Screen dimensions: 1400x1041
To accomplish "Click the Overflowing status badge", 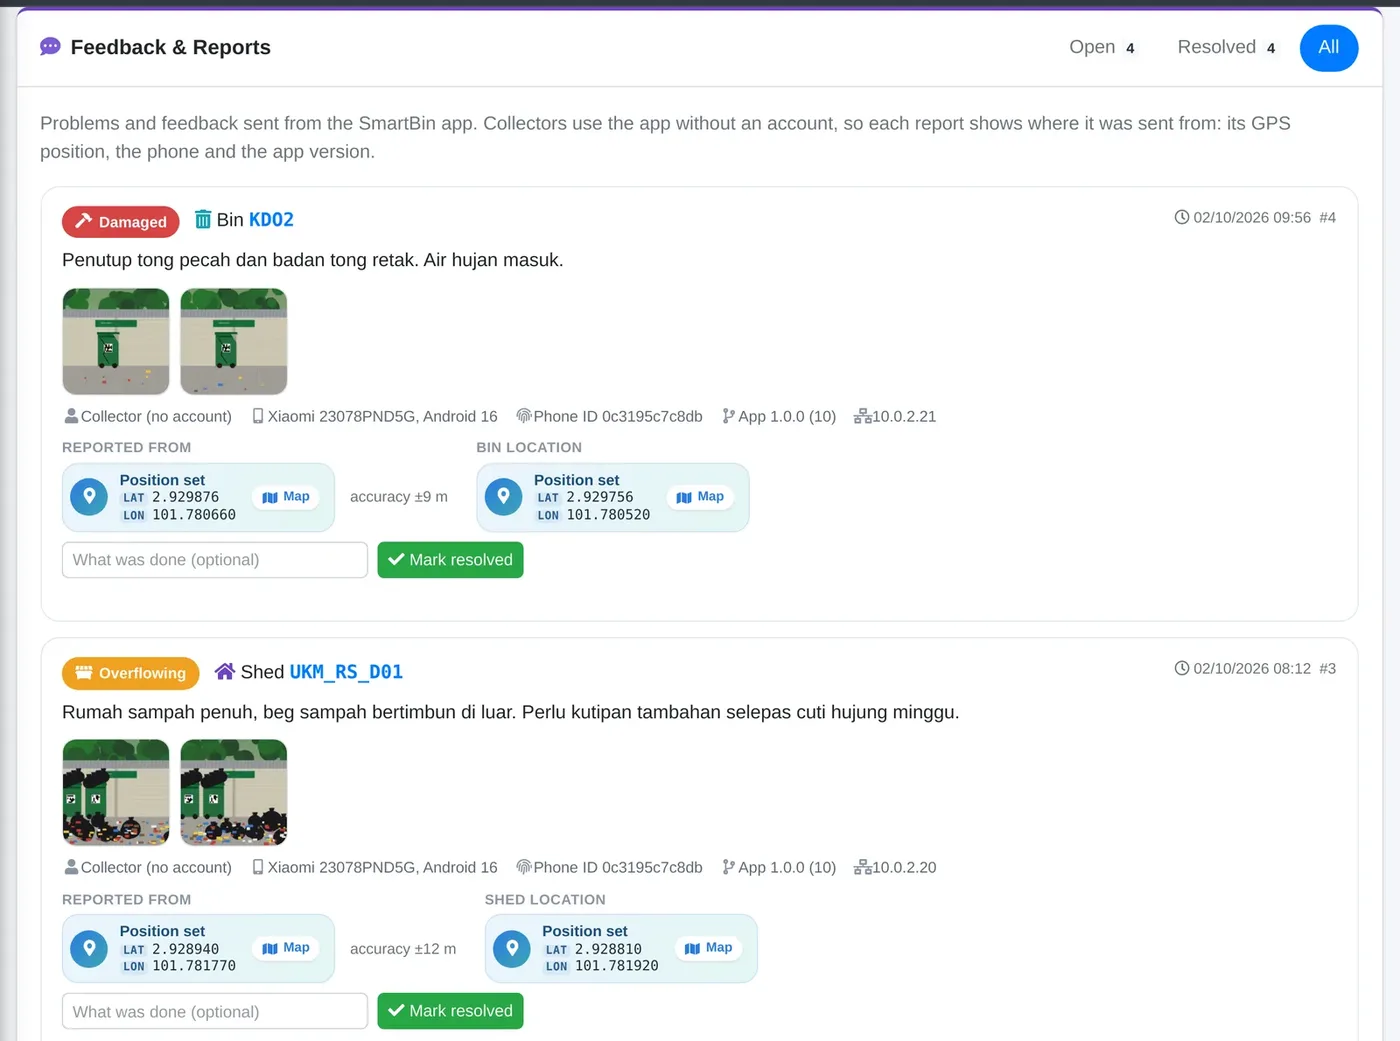I will click(x=130, y=673).
